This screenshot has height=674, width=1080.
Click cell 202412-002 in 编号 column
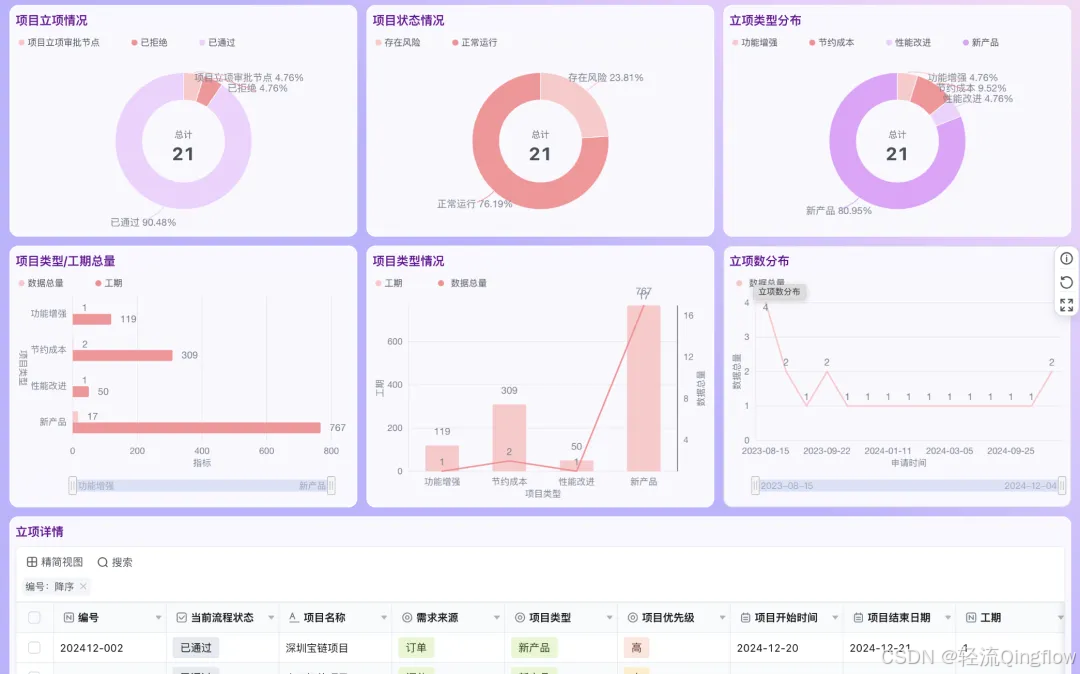[92, 648]
